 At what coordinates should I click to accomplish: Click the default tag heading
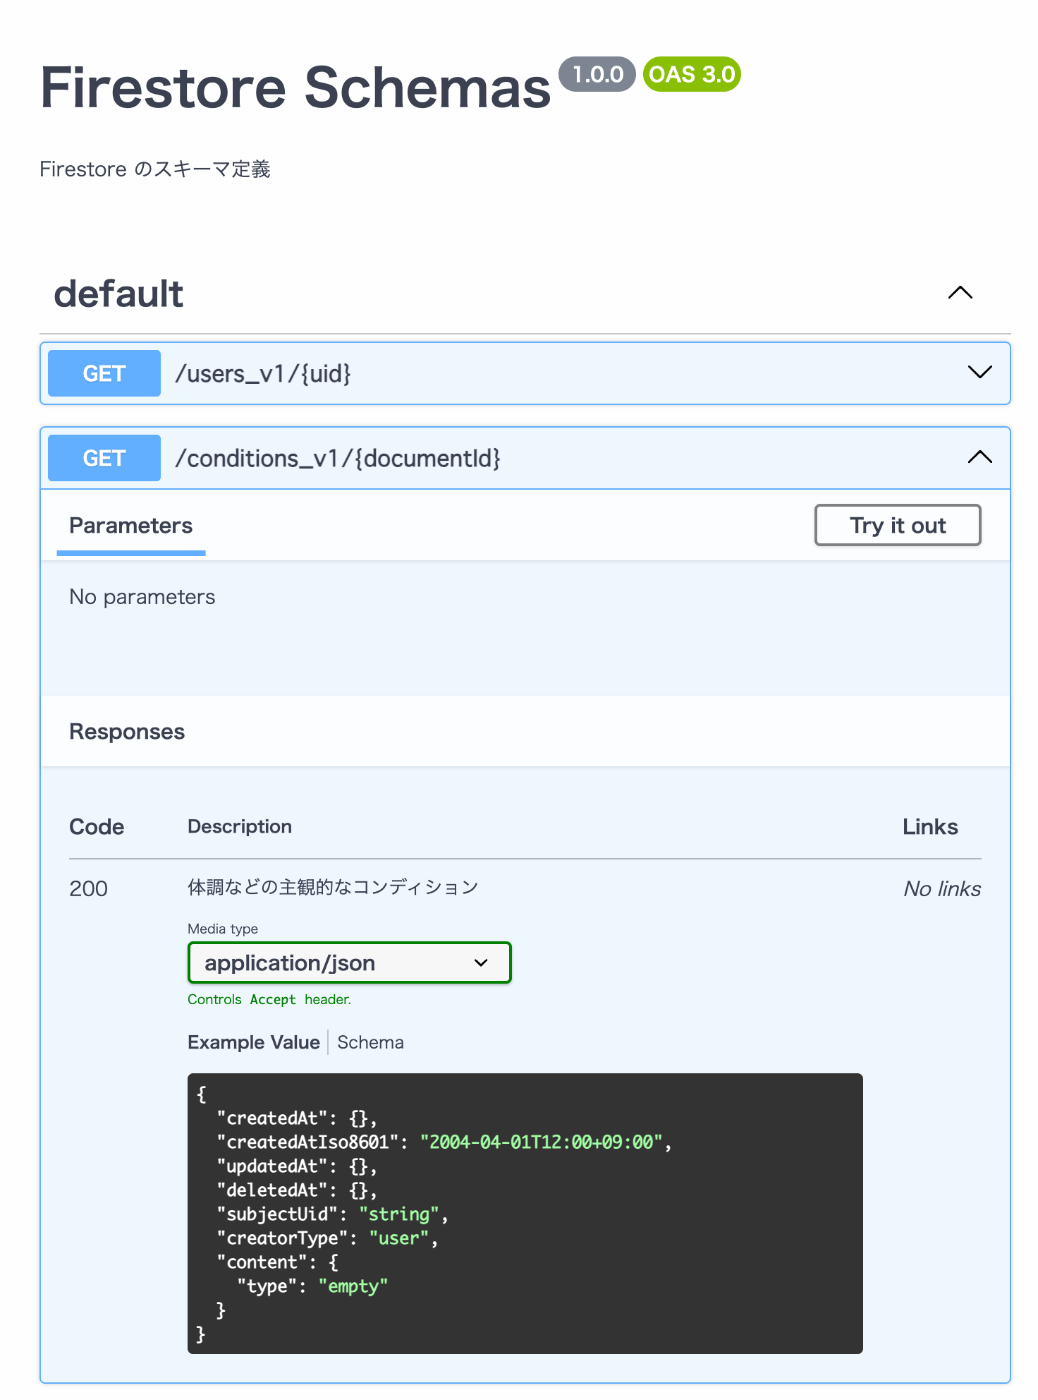point(118,294)
